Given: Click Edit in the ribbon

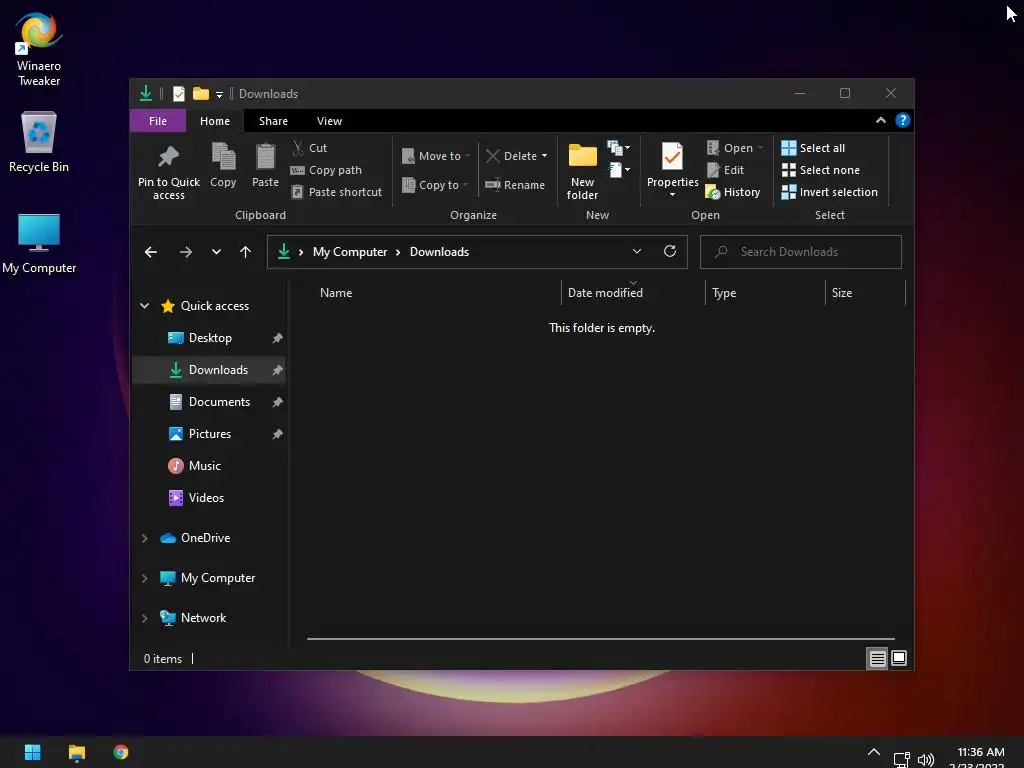Looking at the screenshot, I should coord(725,170).
